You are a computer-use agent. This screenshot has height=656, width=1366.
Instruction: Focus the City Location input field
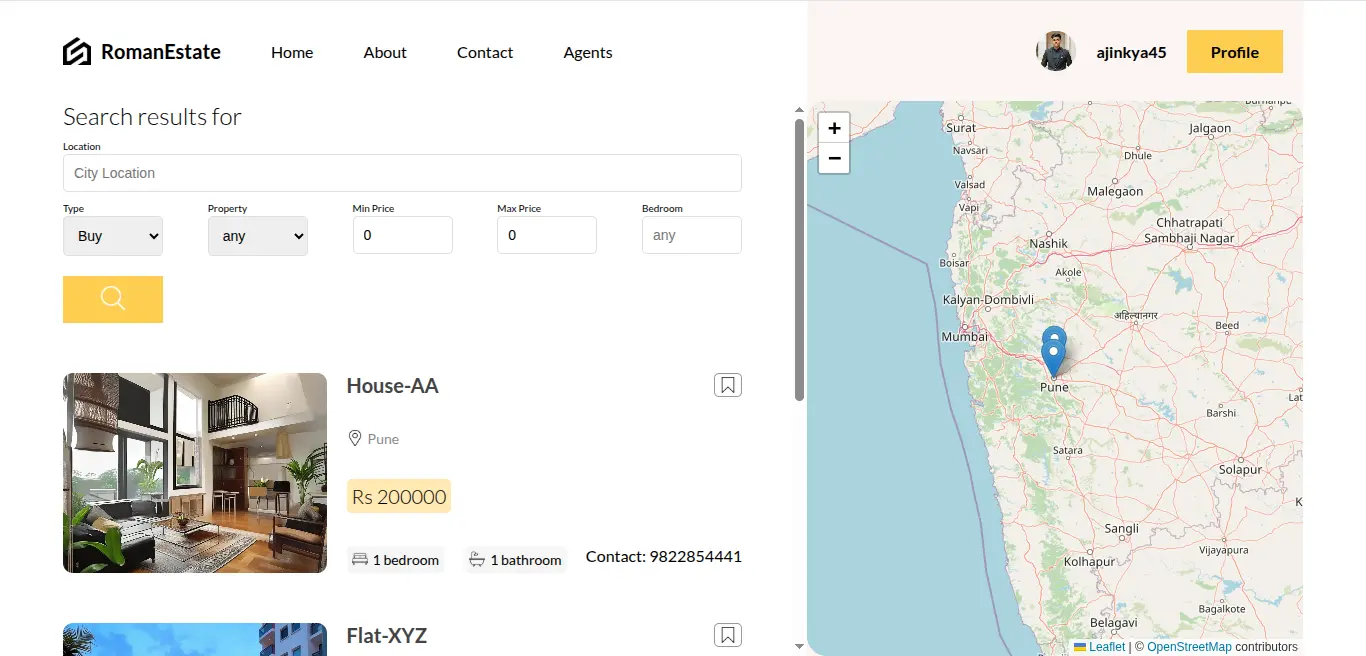[x=402, y=173]
